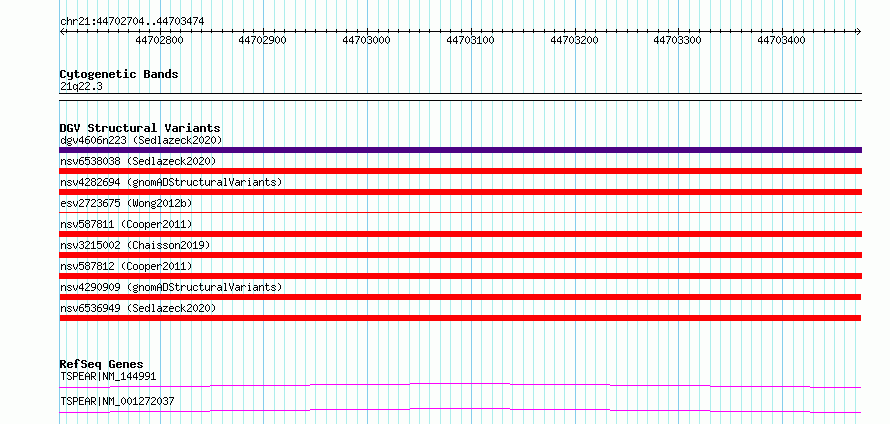Open the RefSeq Genes track title

102,364
